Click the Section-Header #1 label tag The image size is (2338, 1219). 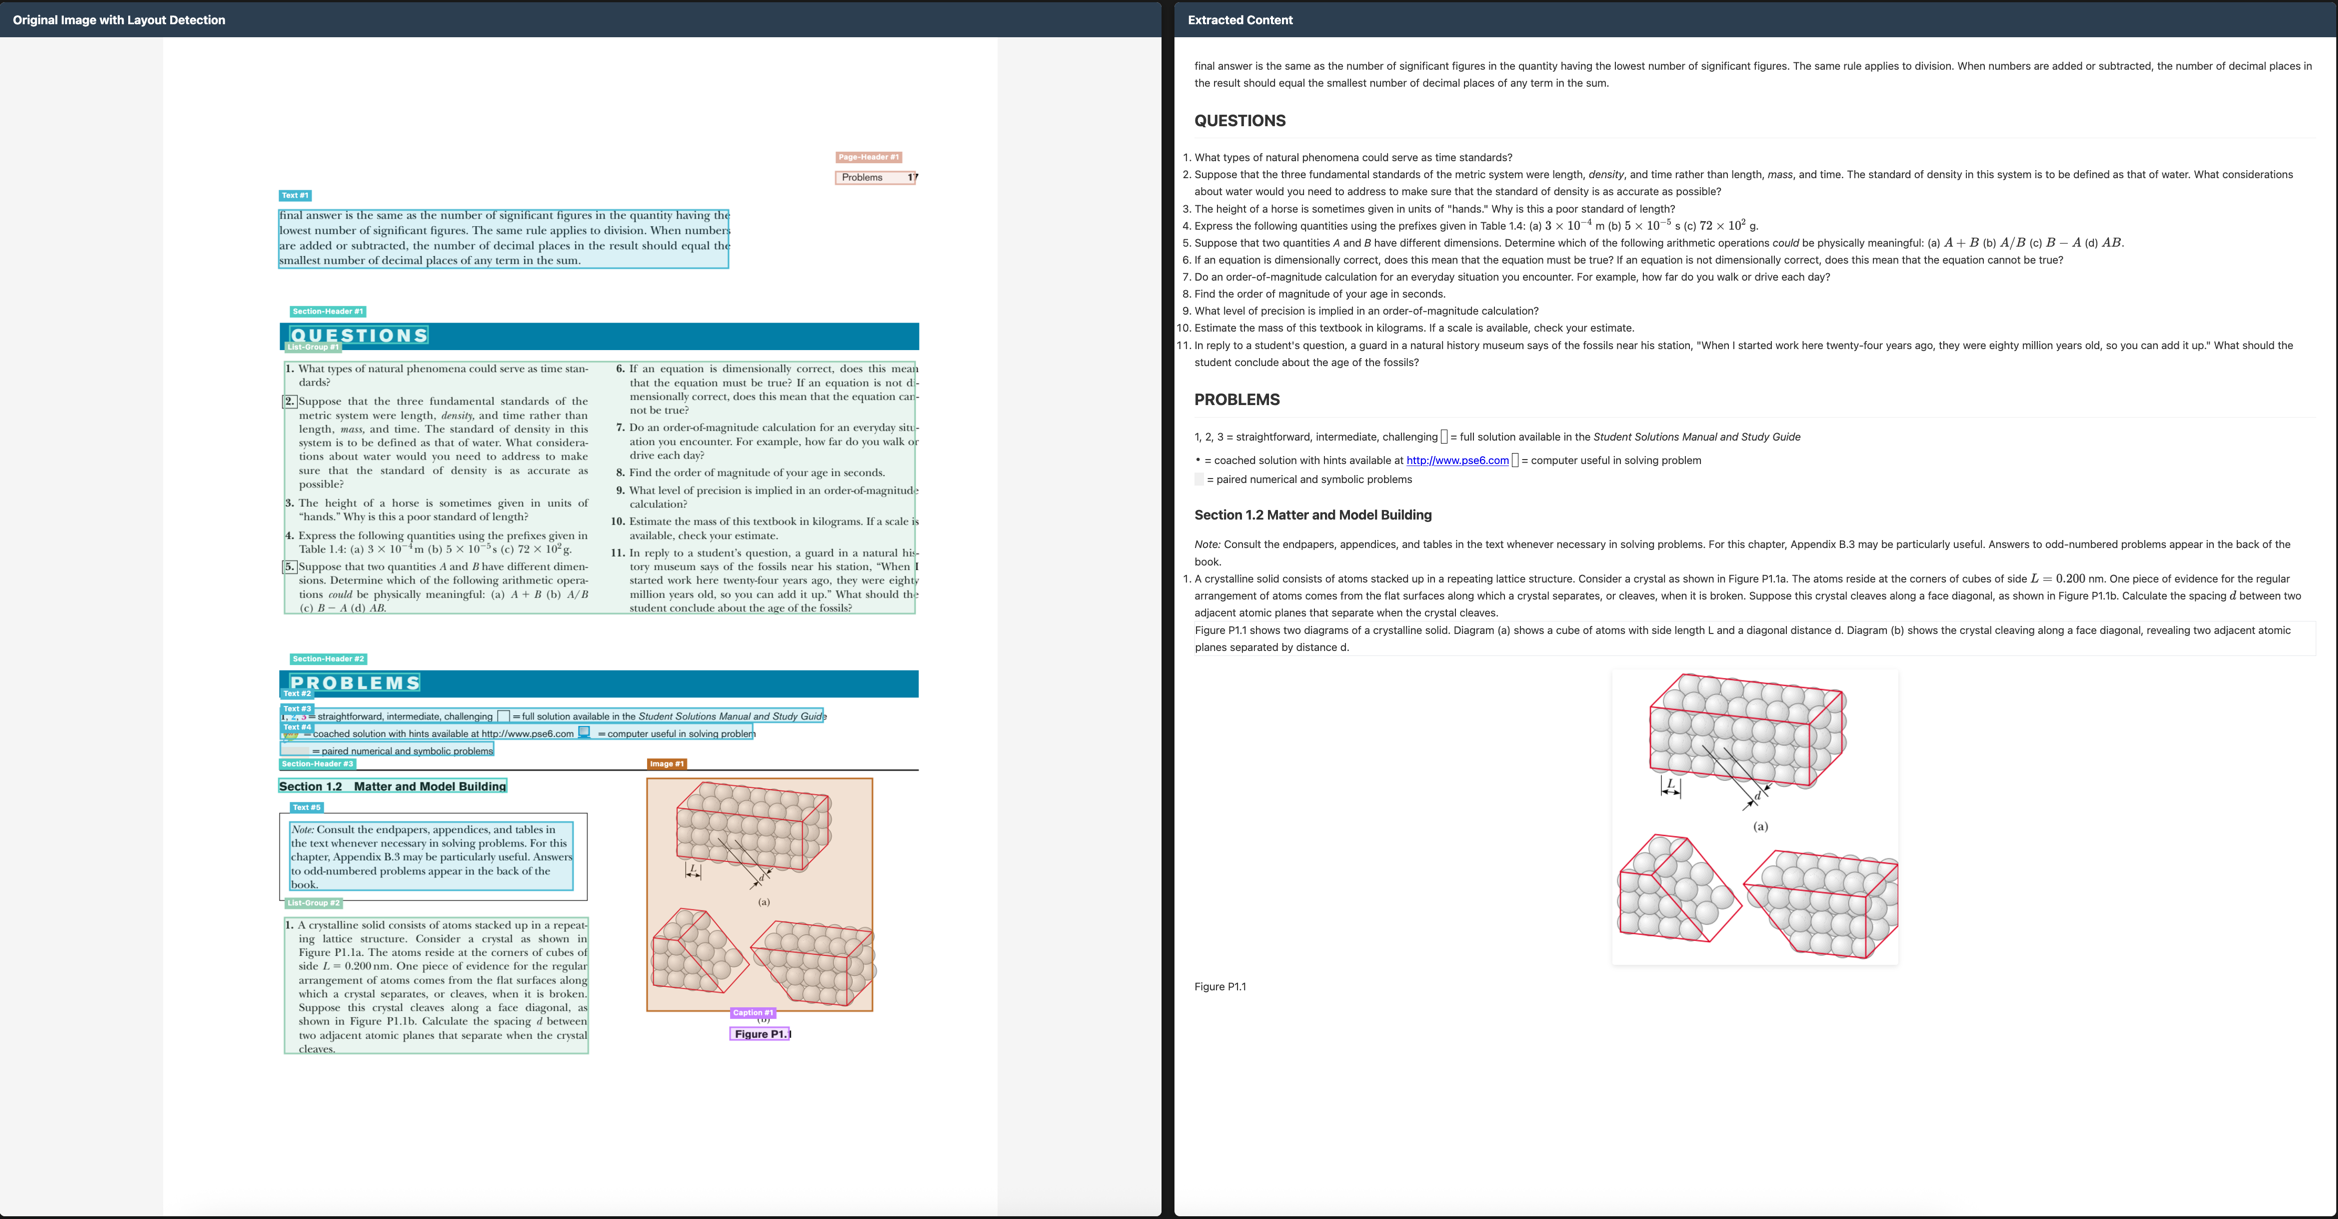328,311
